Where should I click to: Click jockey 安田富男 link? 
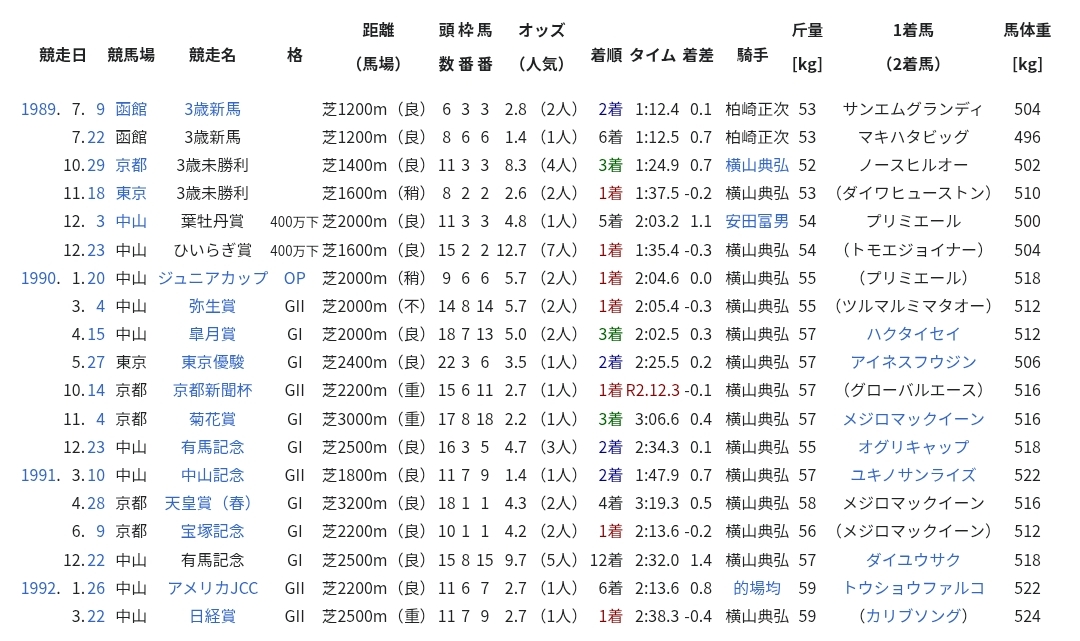coord(757,221)
